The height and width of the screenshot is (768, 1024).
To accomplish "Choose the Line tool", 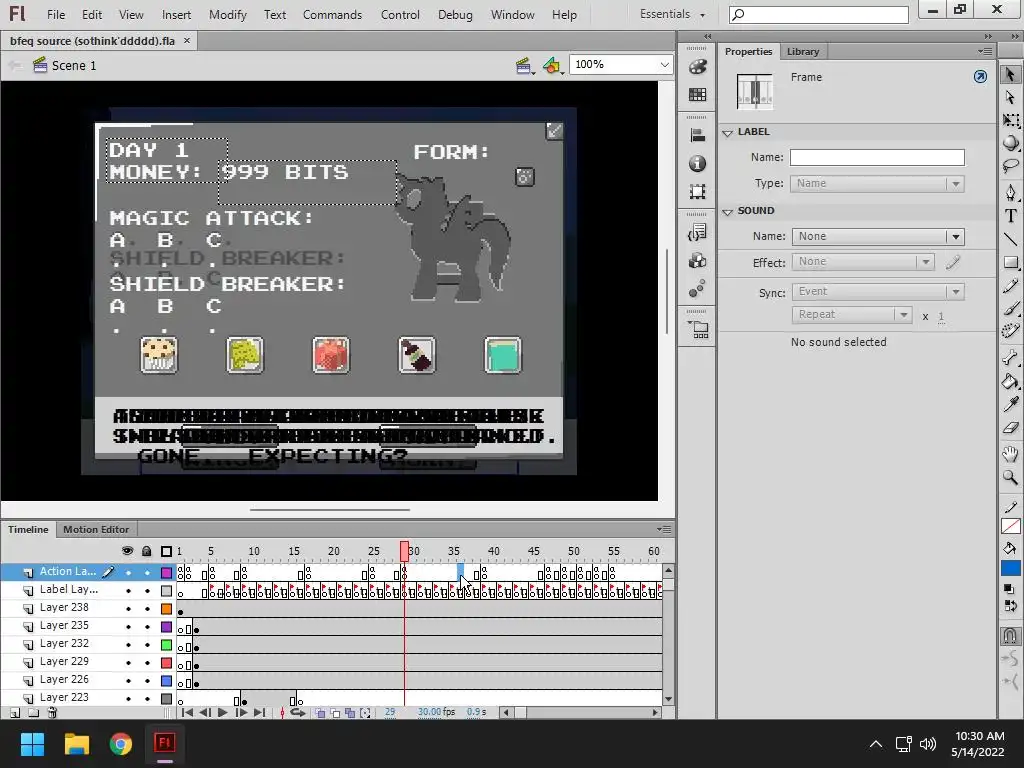I will (x=1010, y=238).
